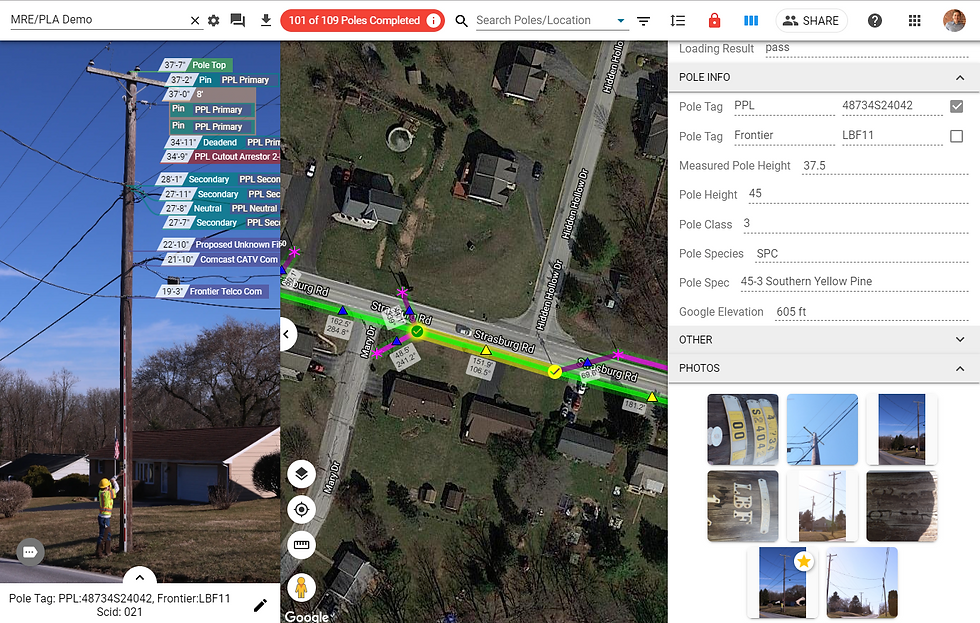The height and width of the screenshot is (623, 980).
Task: Select the map ruler measure tool
Action: click(301, 545)
